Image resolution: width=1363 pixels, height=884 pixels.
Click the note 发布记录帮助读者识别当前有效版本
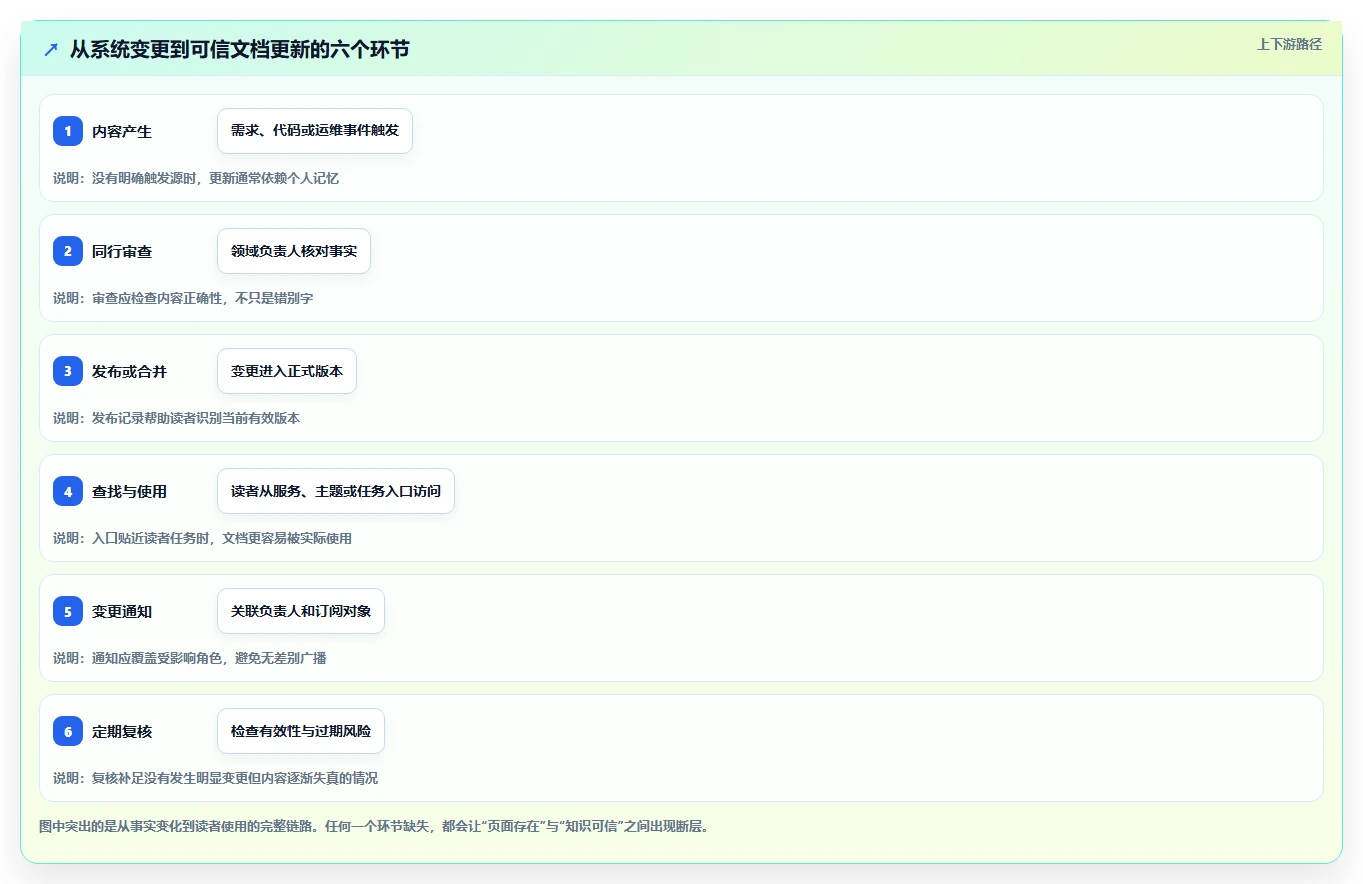(x=196, y=418)
